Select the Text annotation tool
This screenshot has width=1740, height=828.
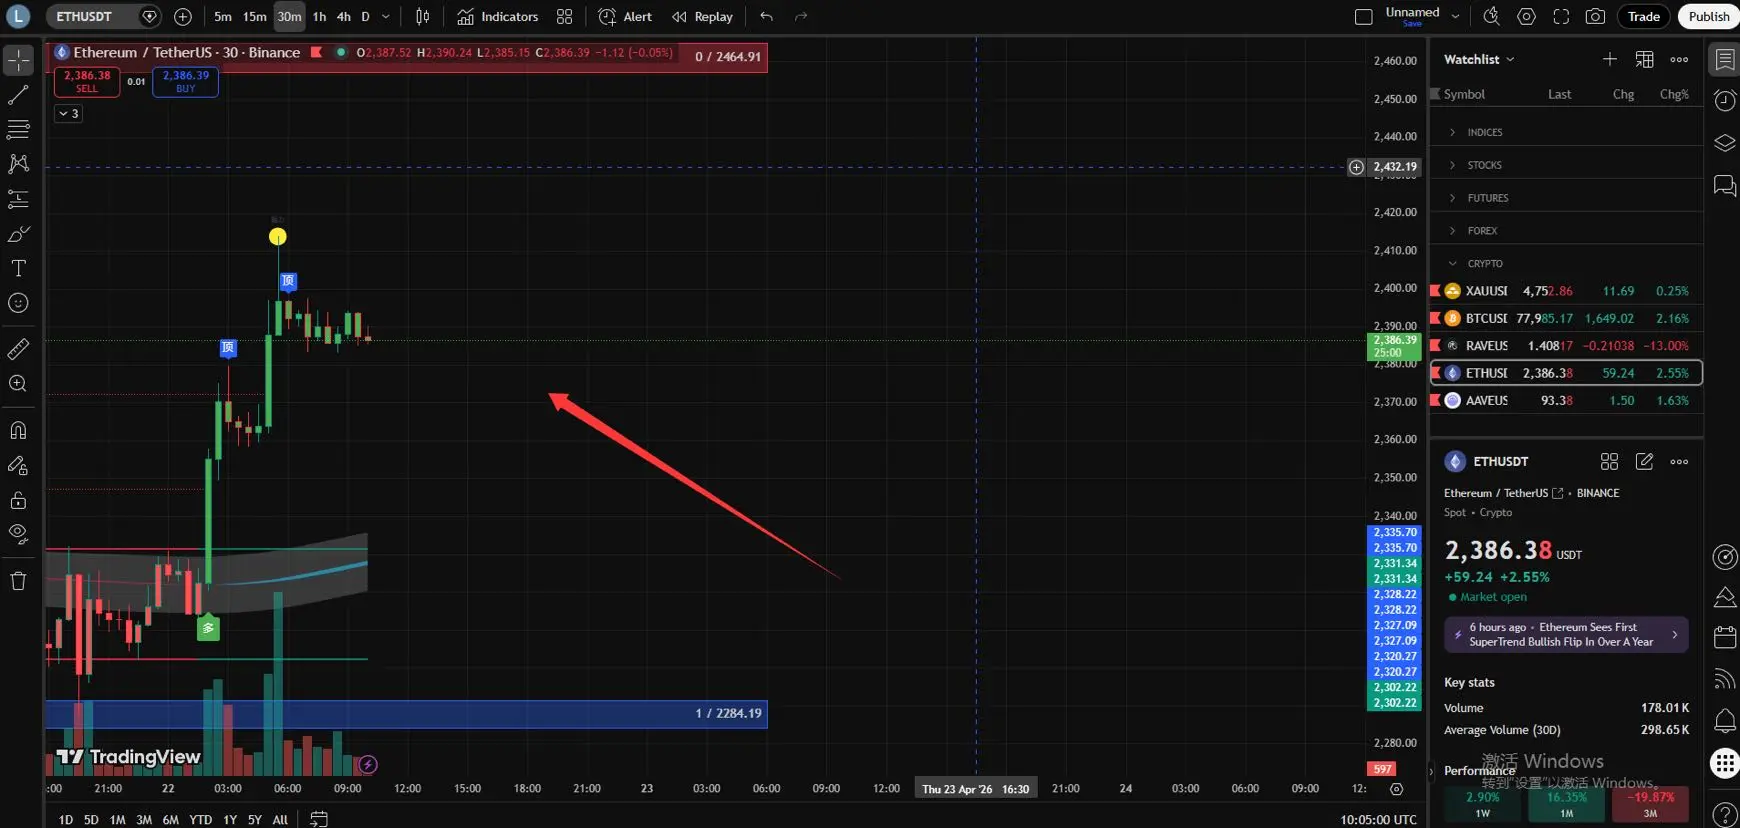(18, 268)
